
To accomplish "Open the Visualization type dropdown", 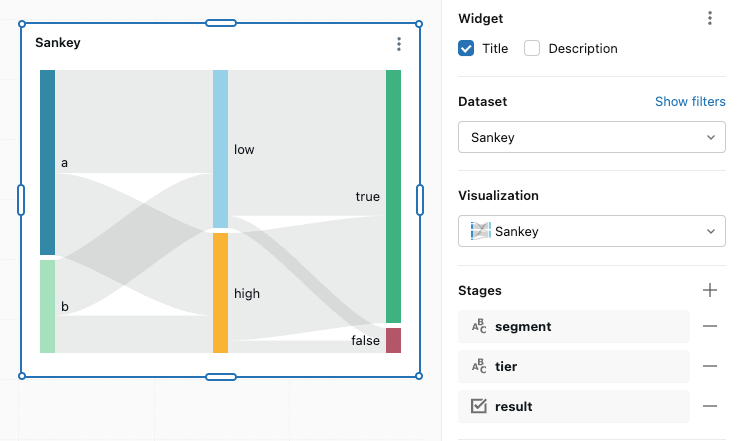I will (x=591, y=231).
